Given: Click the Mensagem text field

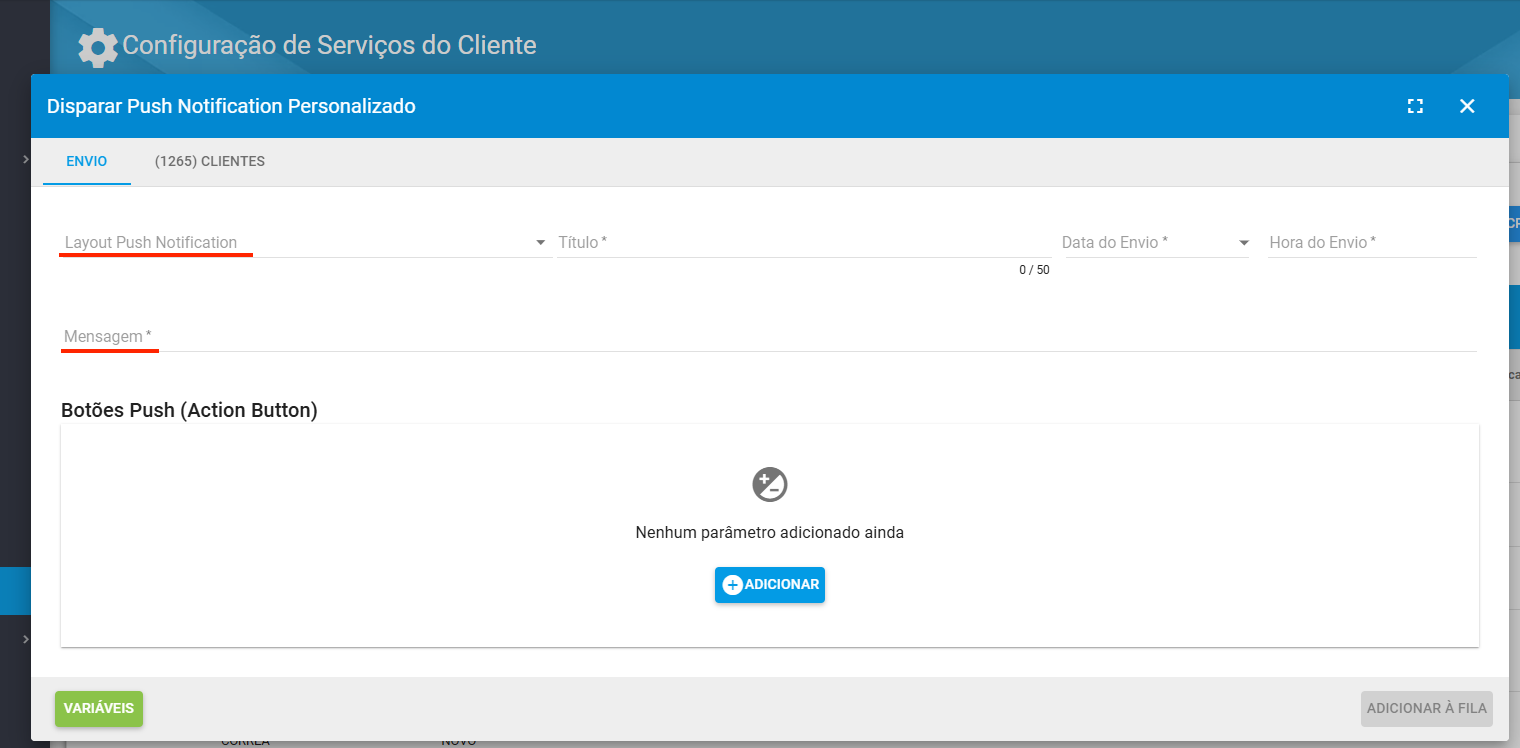Looking at the screenshot, I should point(768,336).
